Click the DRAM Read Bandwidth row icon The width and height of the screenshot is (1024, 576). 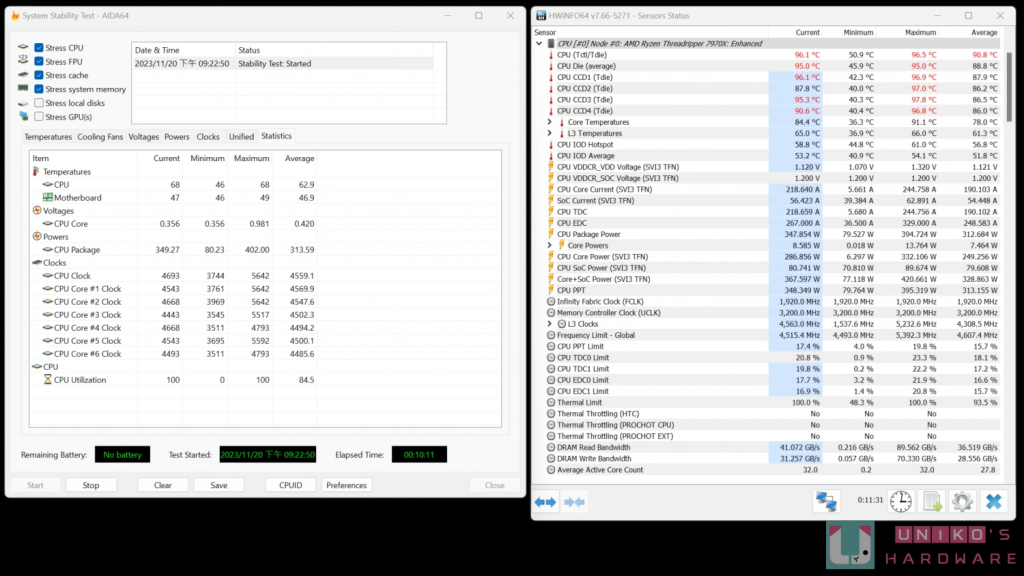[551, 447]
